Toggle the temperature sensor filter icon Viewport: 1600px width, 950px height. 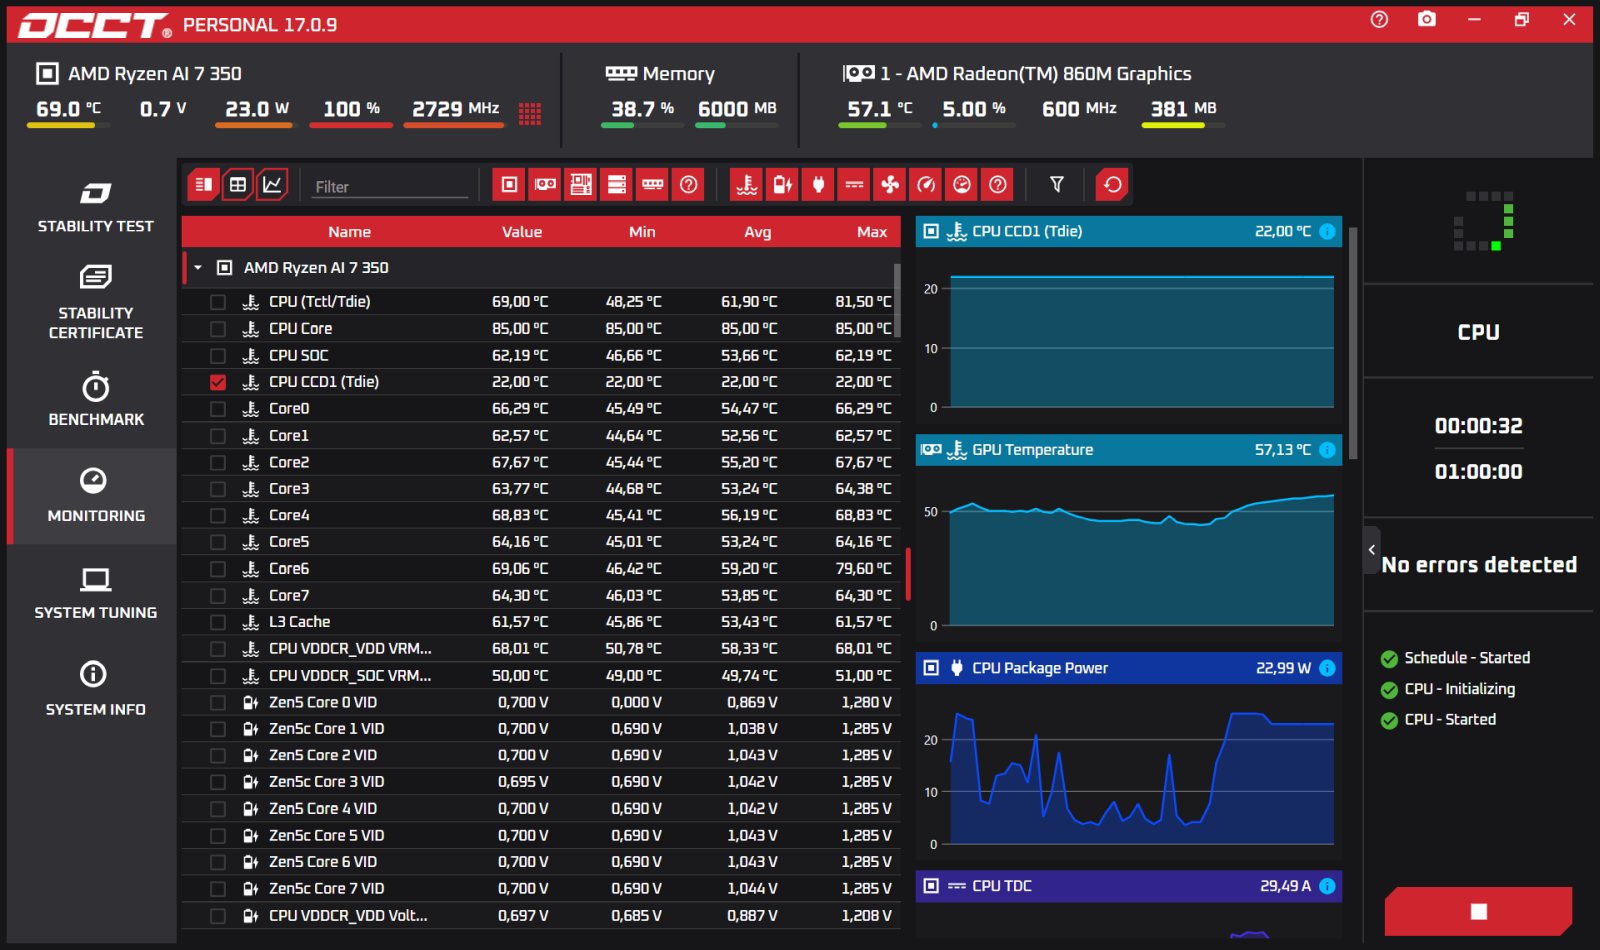point(746,184)
